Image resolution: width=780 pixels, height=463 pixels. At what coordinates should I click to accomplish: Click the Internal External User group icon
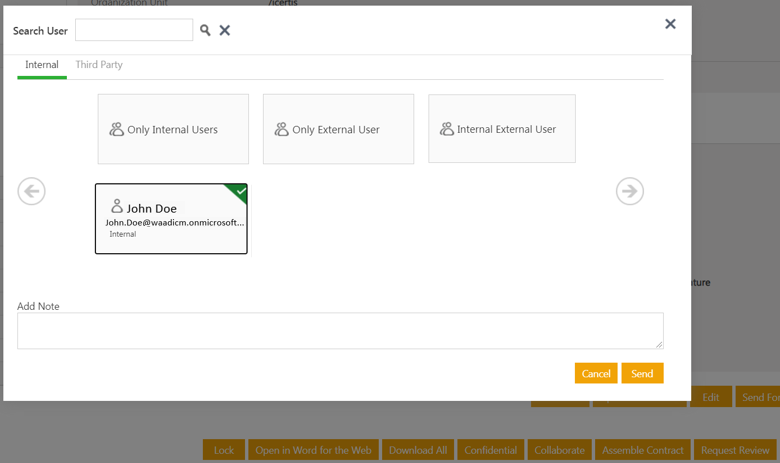pyautogui.click(x=447, y=129)
